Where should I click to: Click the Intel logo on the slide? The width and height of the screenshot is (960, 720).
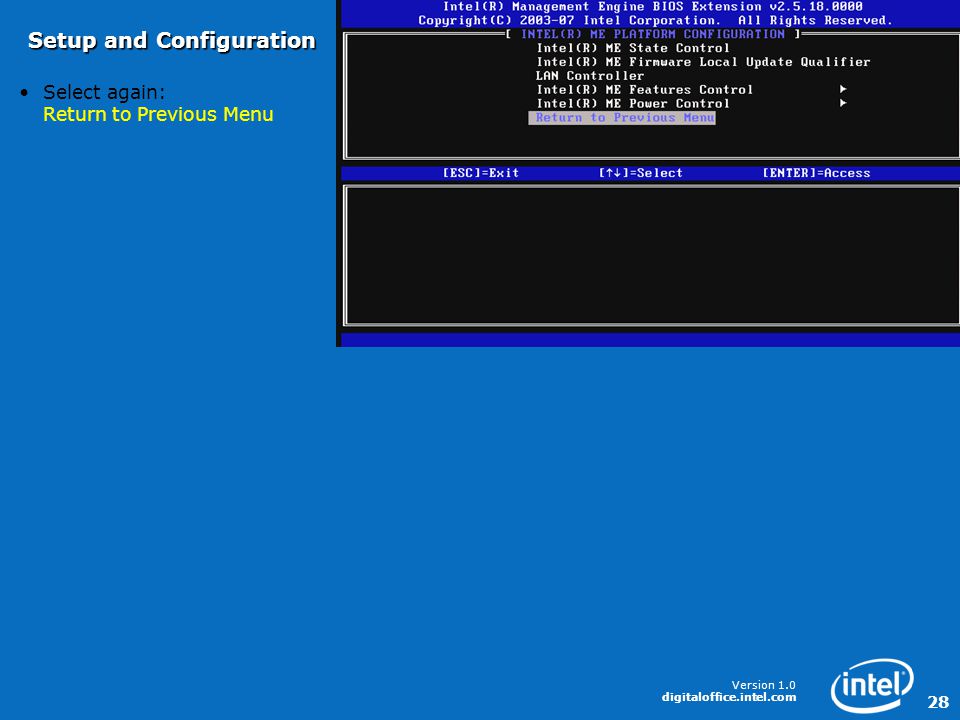(x=872, y=685)
